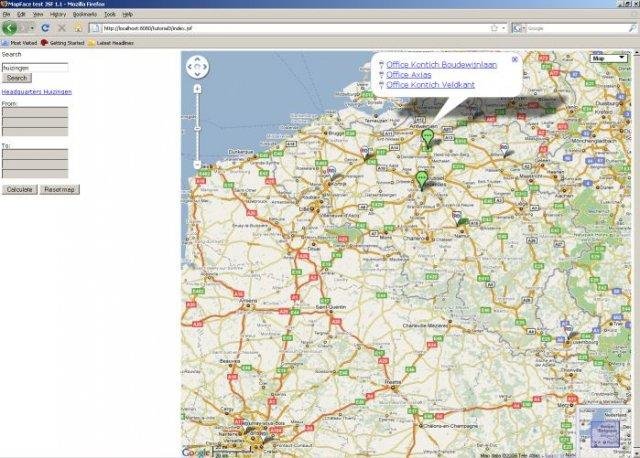This screenshot has height=458, width=640.
Task: Pan the map left with arrow control
Action: coord(190,67)
